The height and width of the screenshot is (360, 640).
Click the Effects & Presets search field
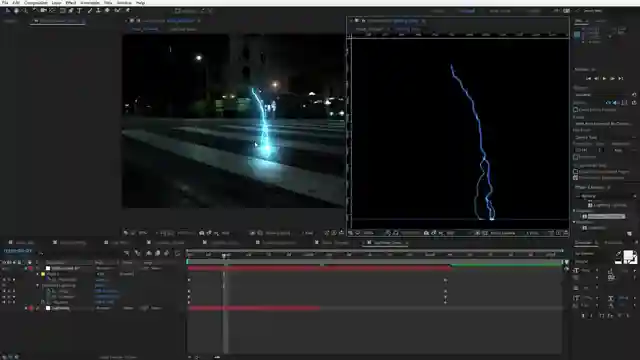[606, 196]
